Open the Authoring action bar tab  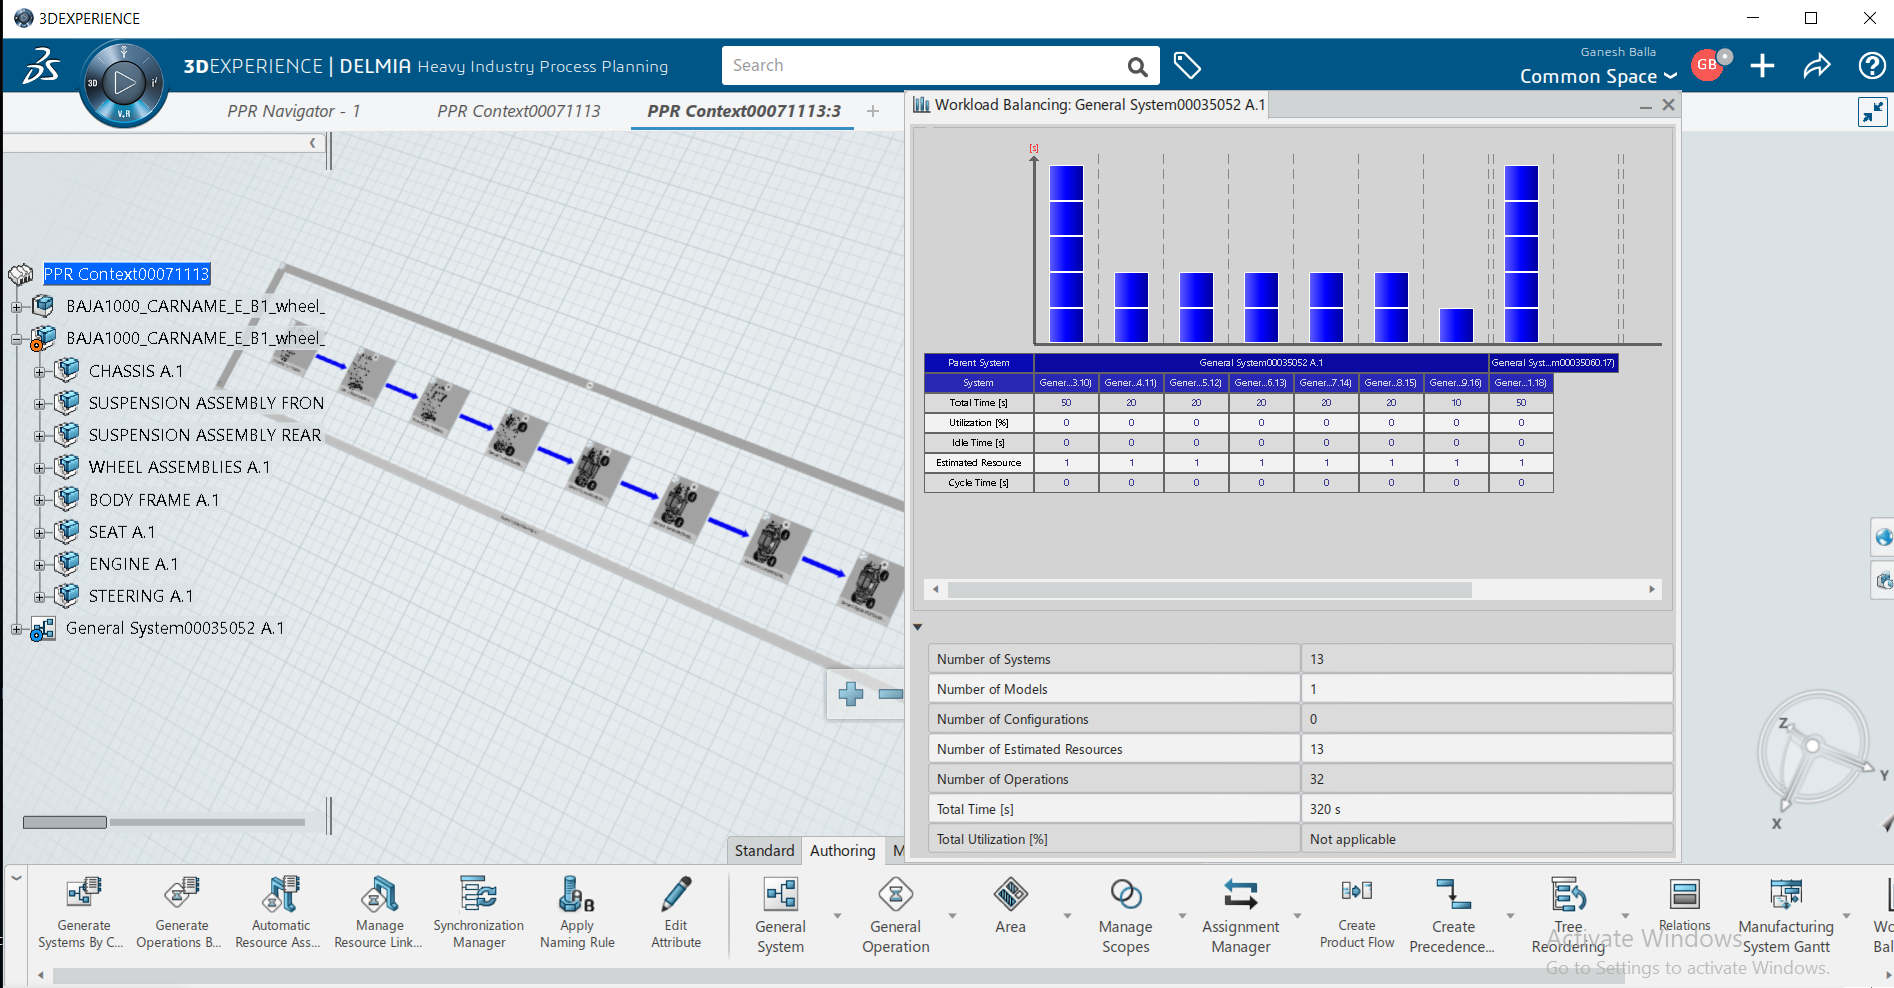[842, 850]
